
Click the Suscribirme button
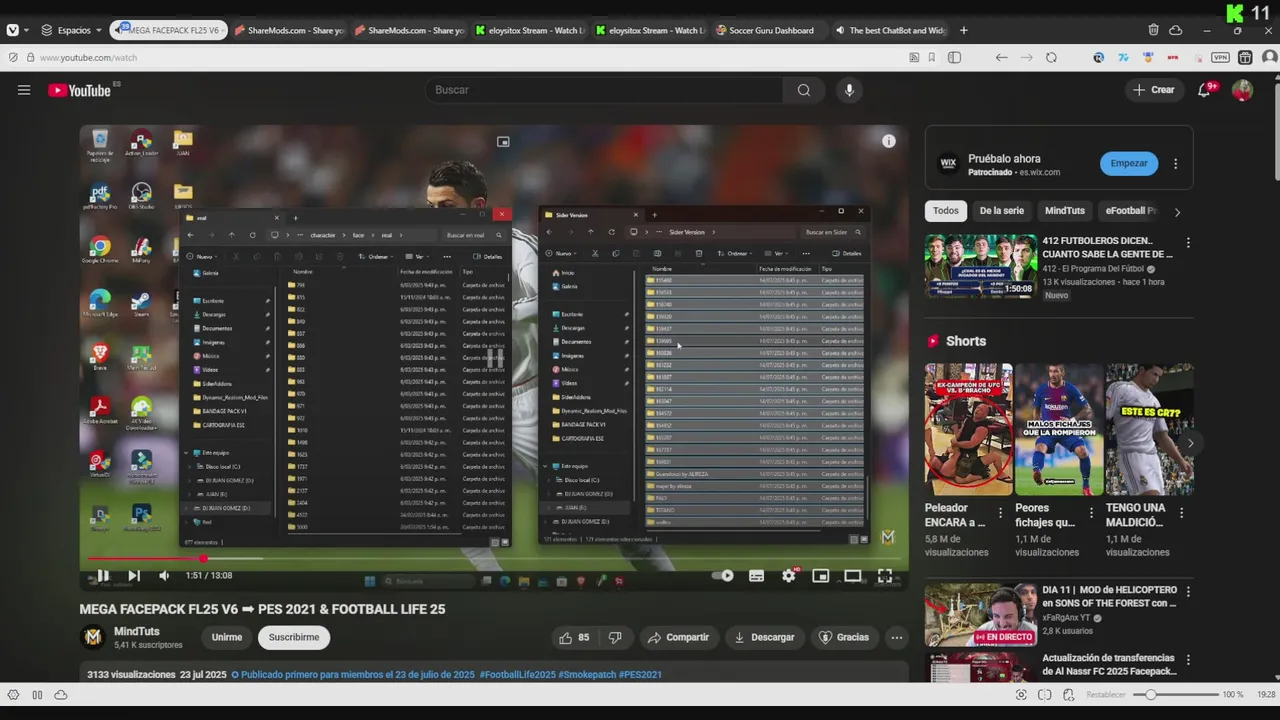click(294, 637)
